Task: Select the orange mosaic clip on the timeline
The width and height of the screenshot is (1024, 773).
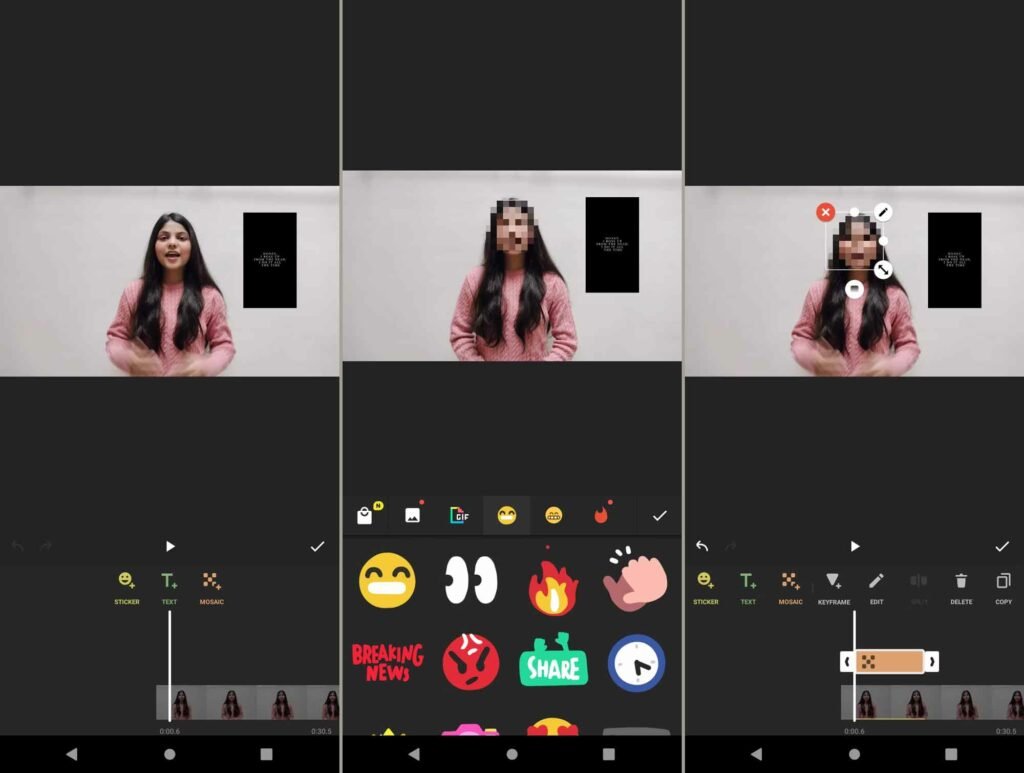Action: pos(890,661)
